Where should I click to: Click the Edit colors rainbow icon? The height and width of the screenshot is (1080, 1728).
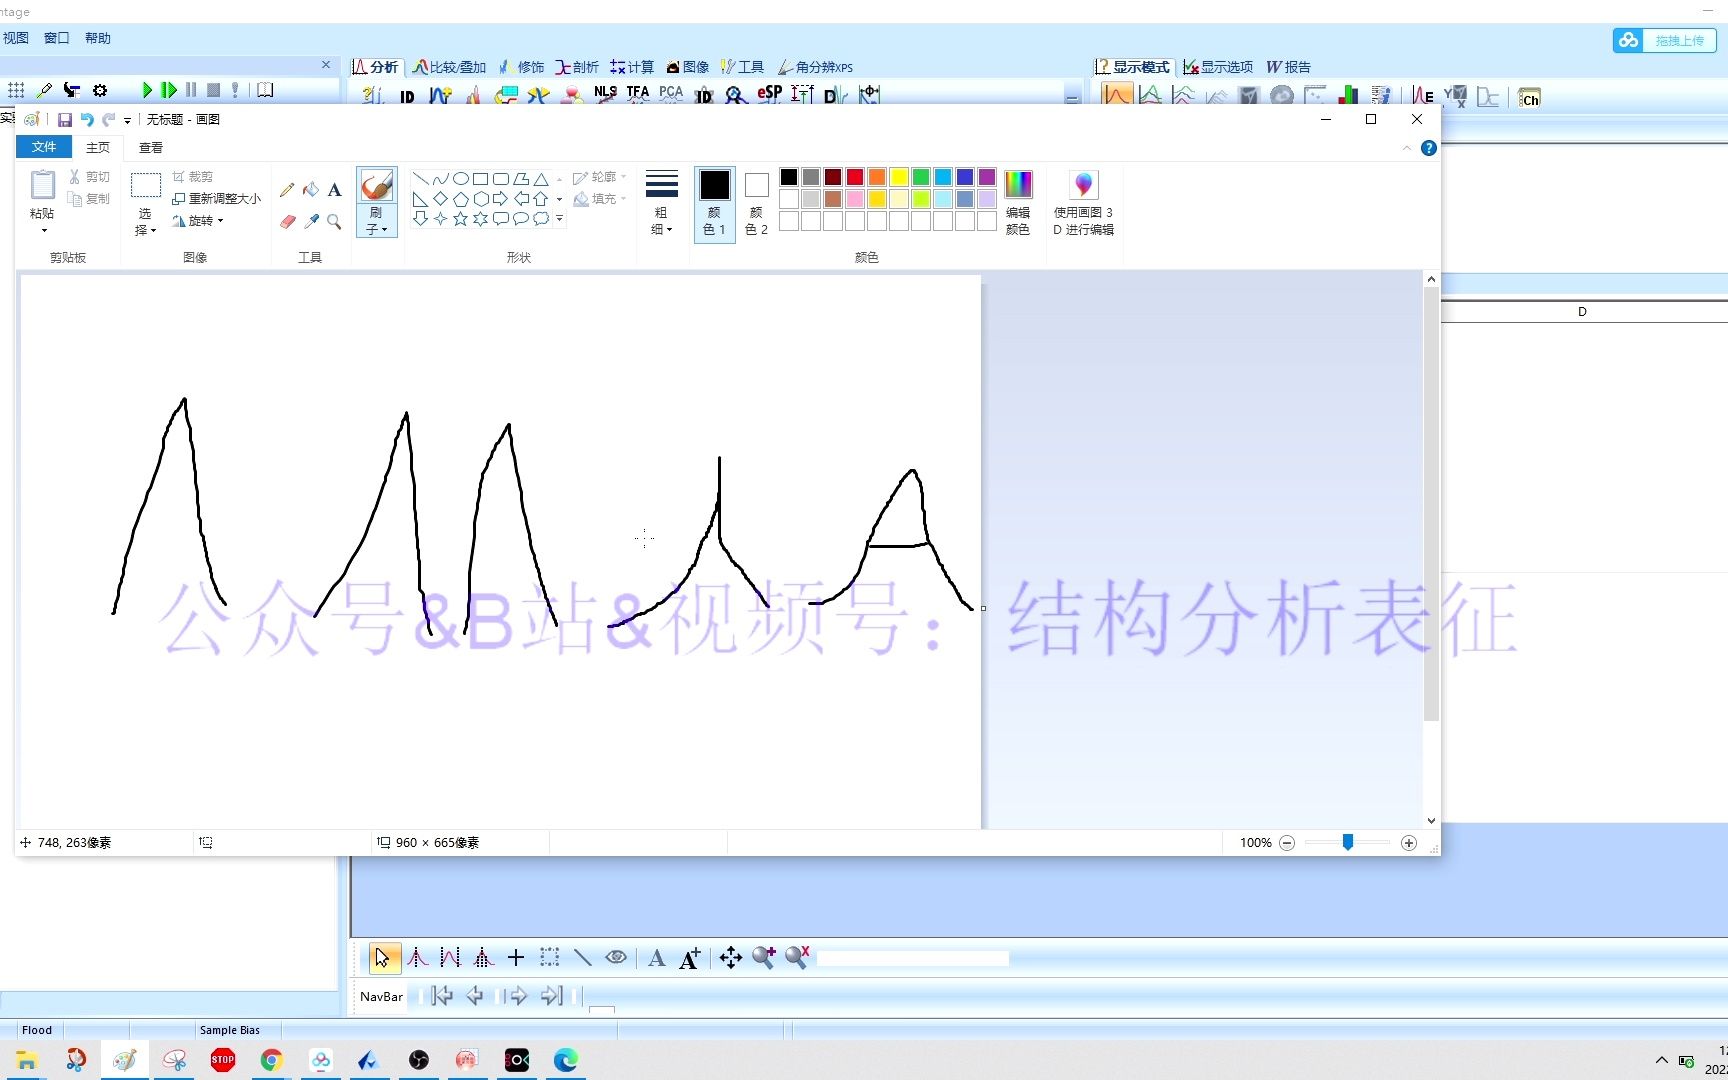click(1018, 184)
